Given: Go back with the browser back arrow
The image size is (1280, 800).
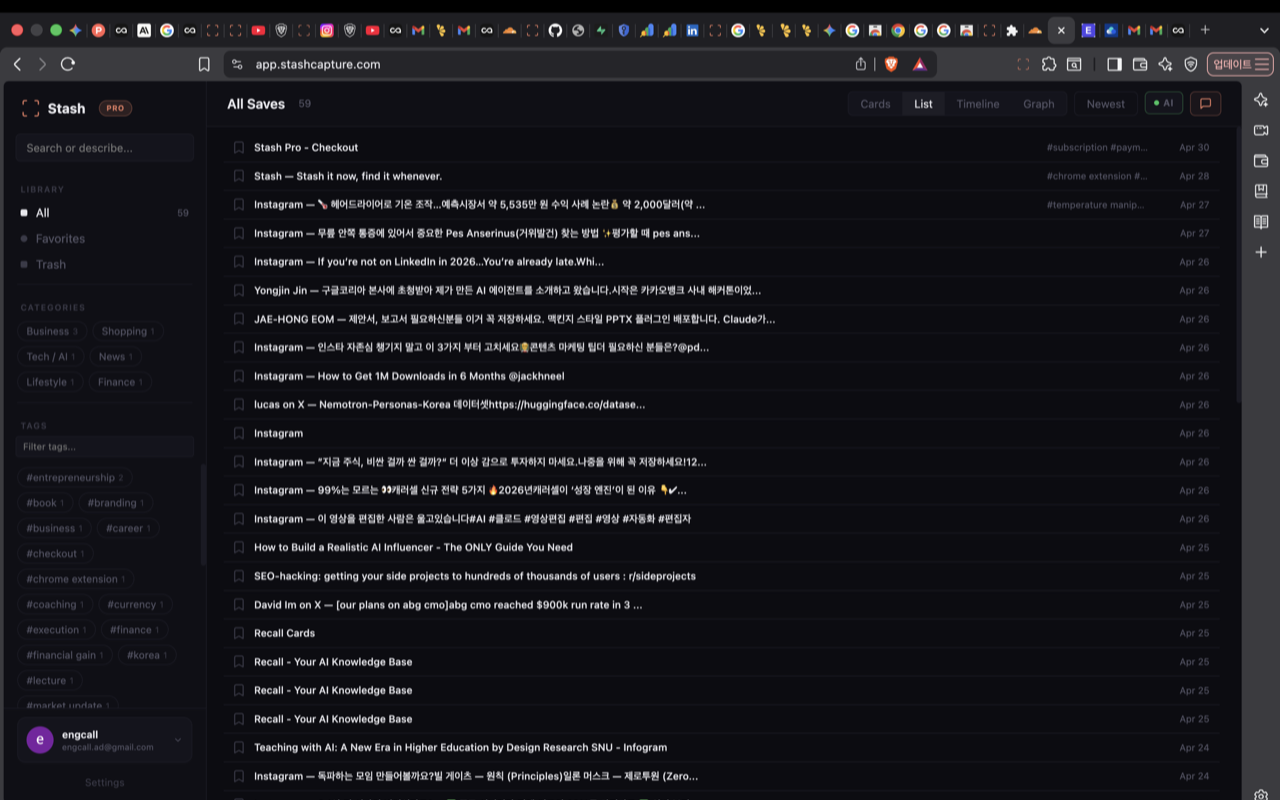Looking at the screenshot, I should point(17,64).
